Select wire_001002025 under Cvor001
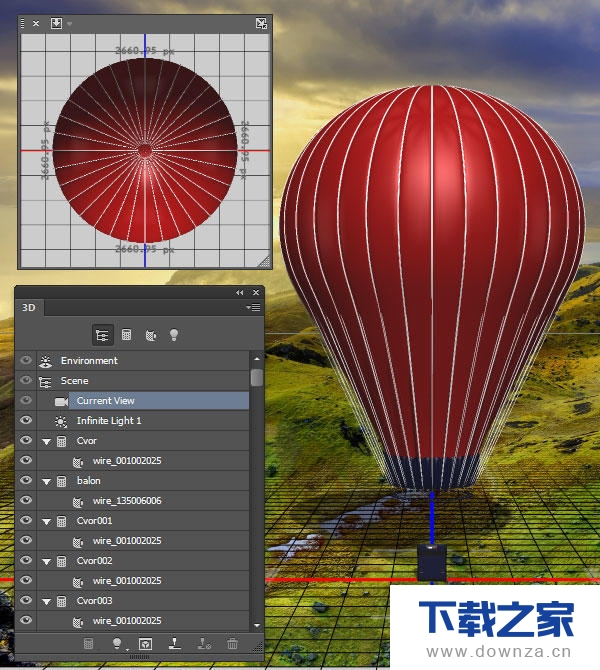This screenshot has width=600, height=670. pyautogui.click(x=143, y=541)
